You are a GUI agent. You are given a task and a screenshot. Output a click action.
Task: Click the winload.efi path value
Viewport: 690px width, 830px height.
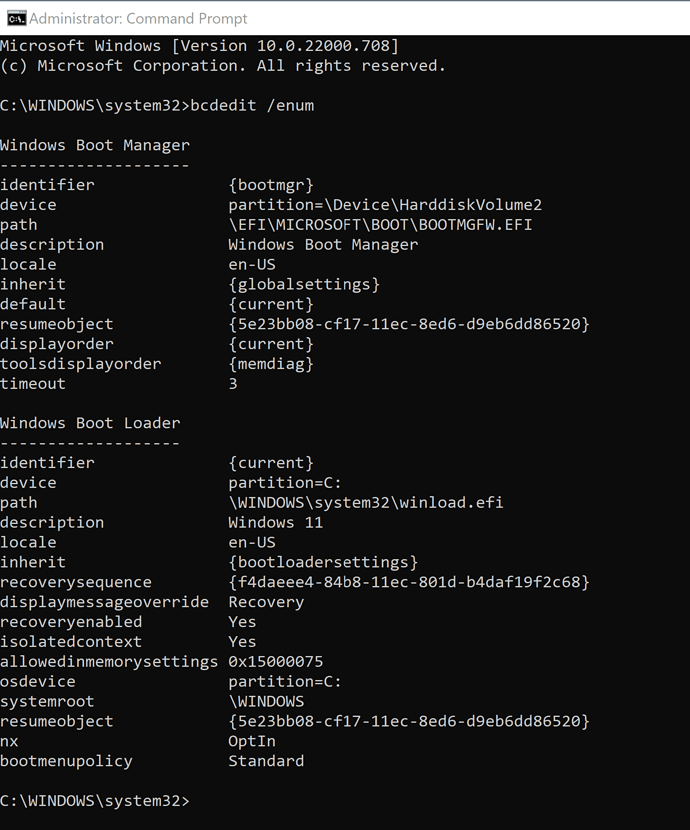[x=366, y=502]
